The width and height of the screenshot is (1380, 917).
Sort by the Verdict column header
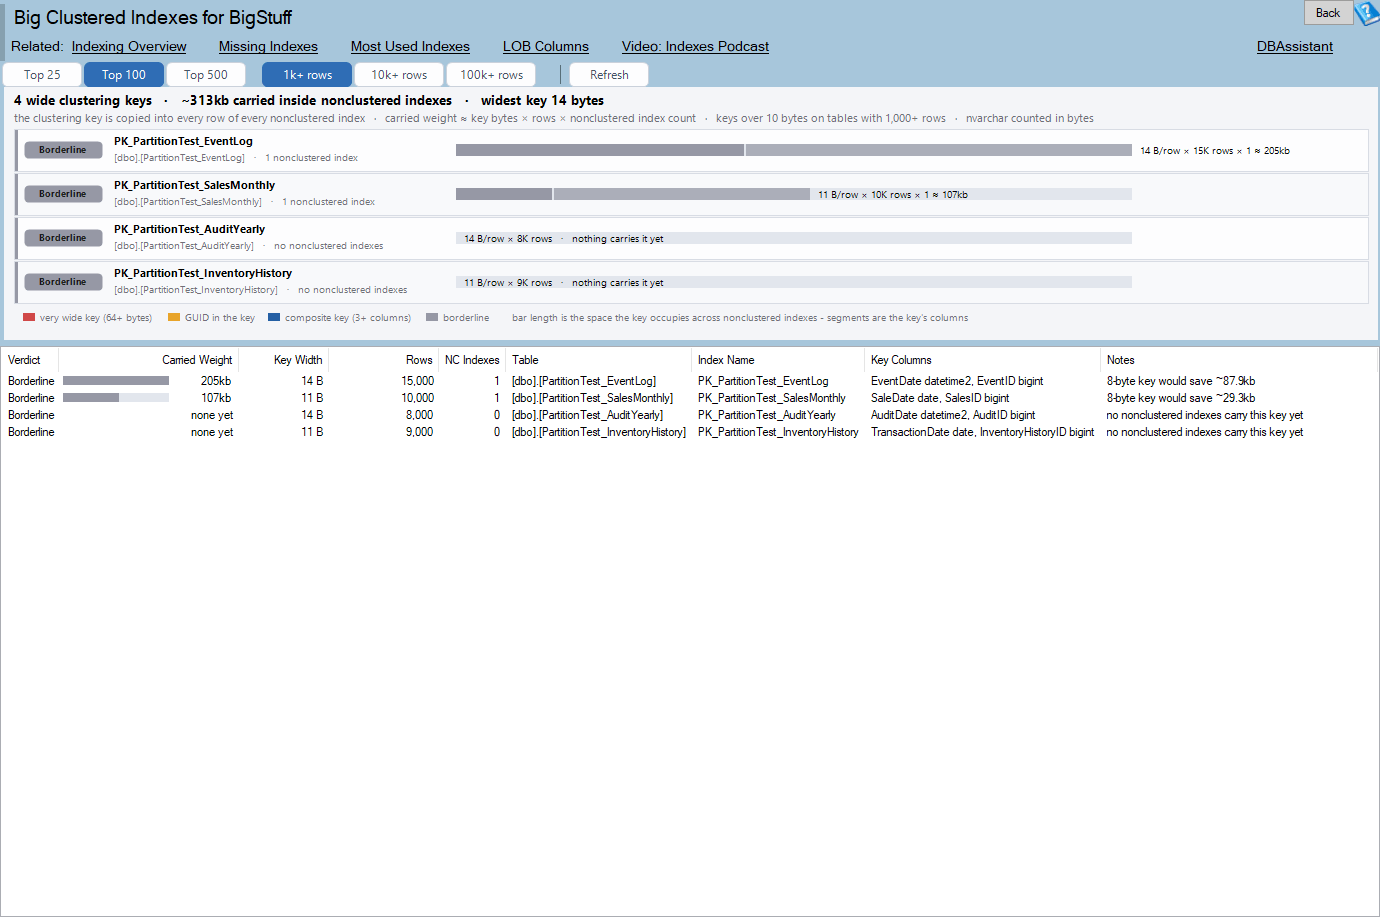[30, 360]
